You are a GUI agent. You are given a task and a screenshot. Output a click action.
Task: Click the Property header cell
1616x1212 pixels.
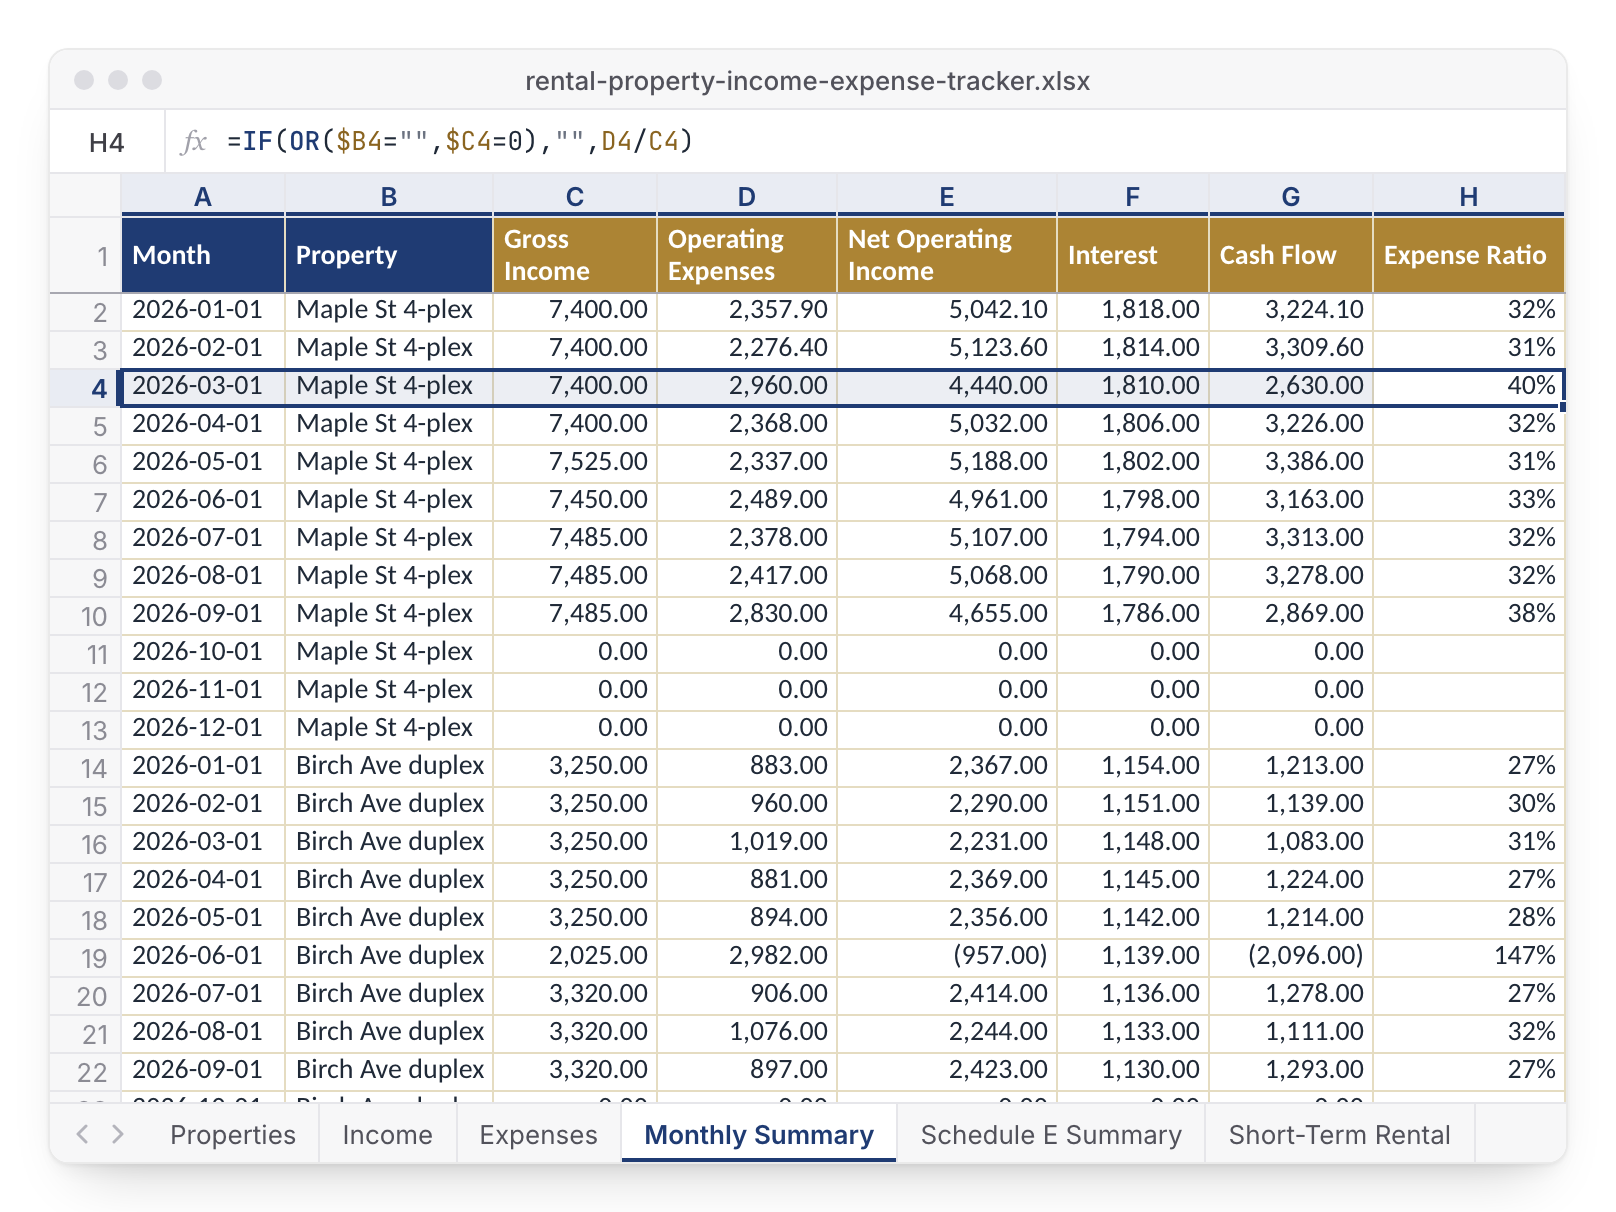point(389,255)
